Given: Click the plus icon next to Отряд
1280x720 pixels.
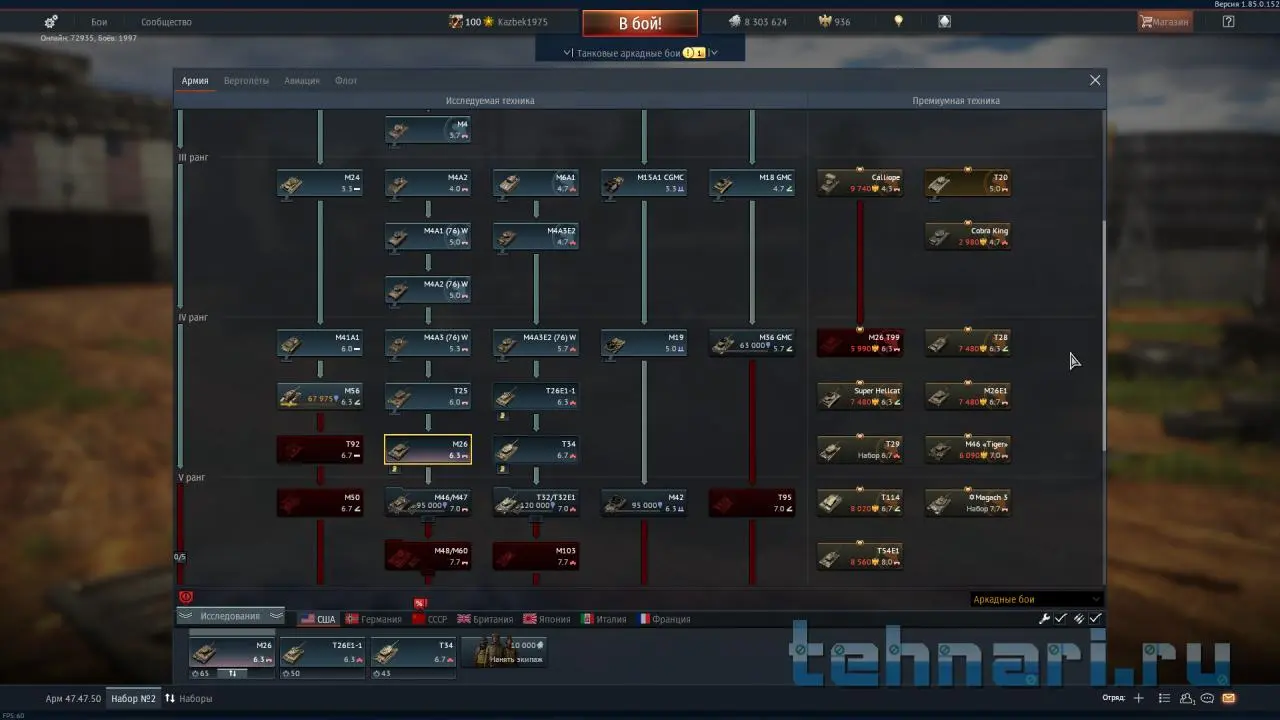Looking at the screenshot, I should tap(1138, 698).
